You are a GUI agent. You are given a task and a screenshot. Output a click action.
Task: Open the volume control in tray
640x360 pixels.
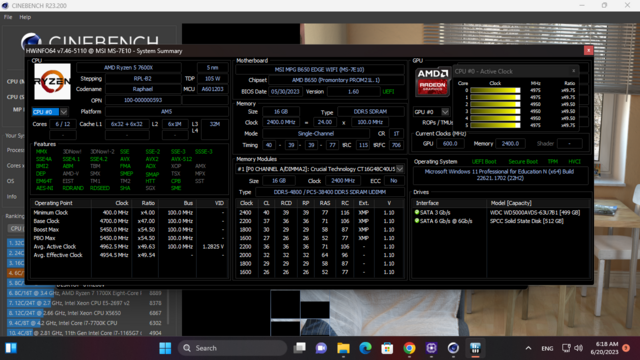(578, 348)
